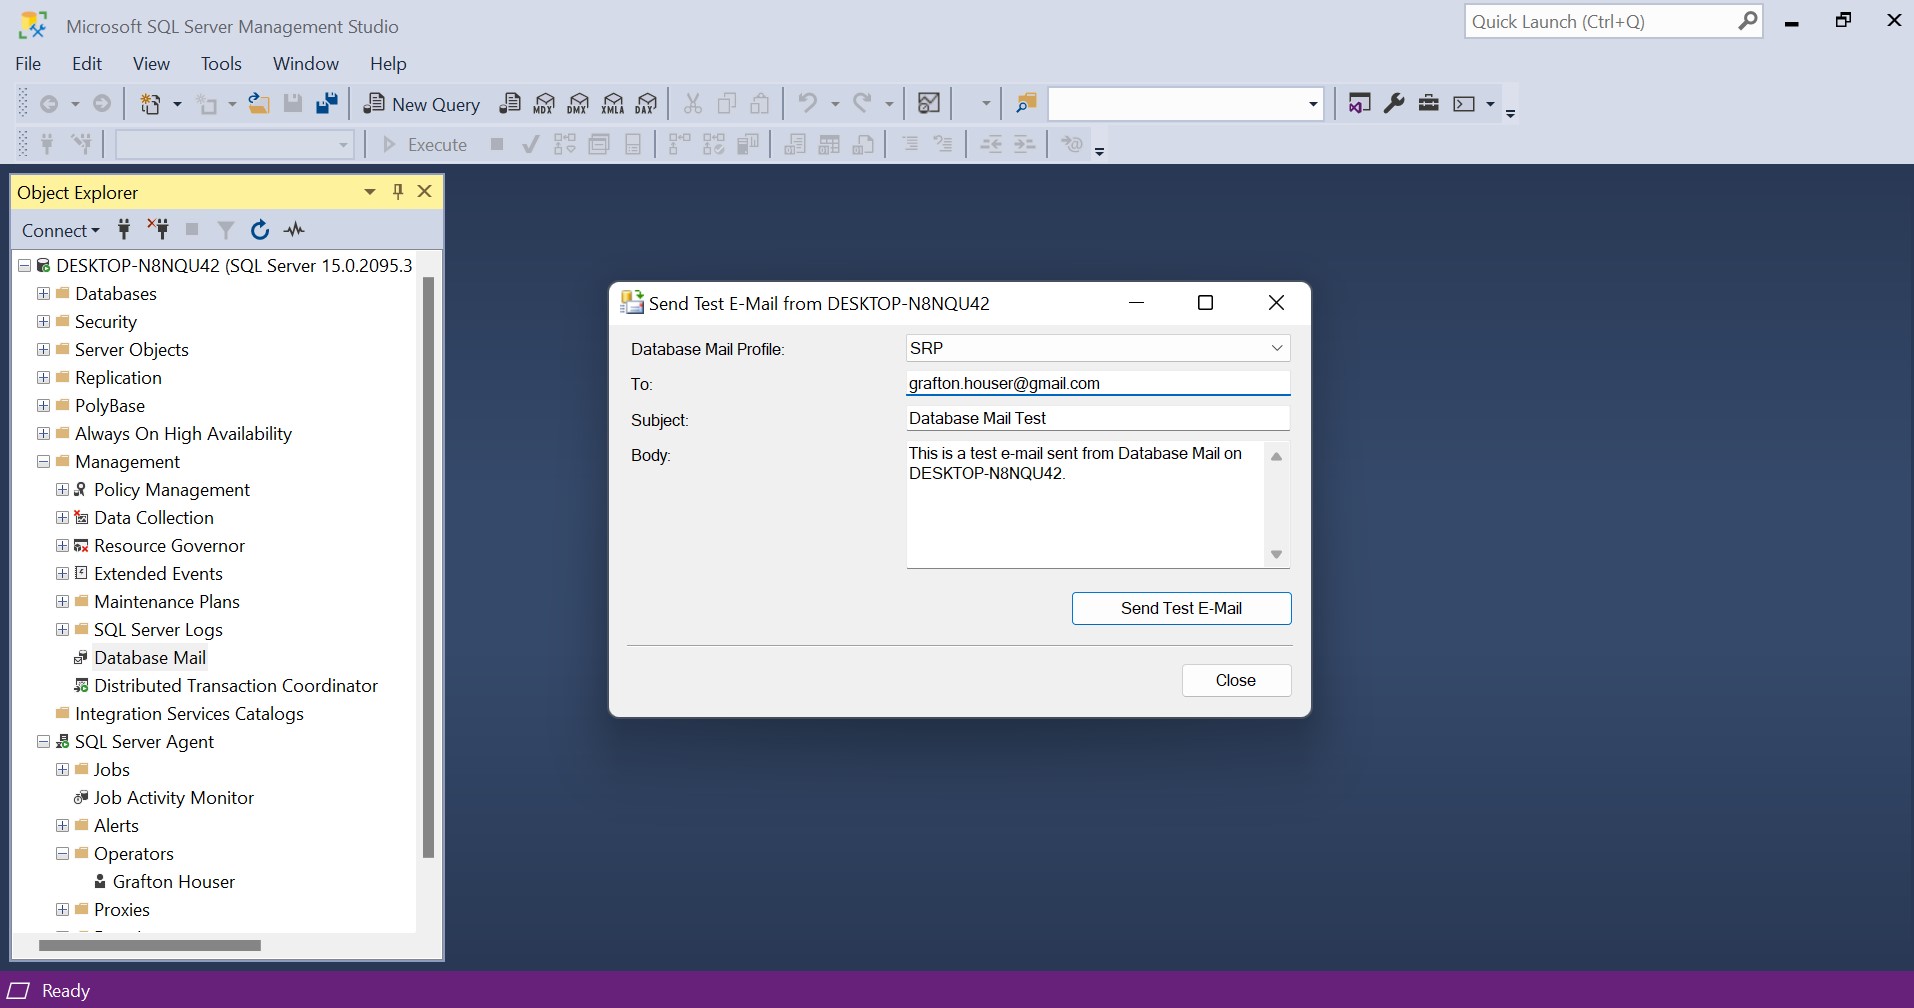Open the Tools menu
This screenshot has width=1914, height=1008.
point(221,64)
